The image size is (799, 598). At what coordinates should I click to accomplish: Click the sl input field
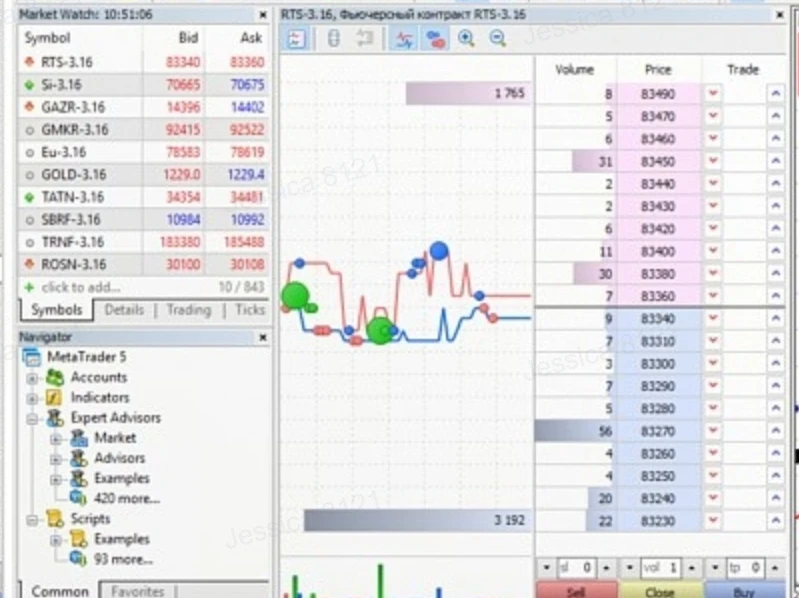pyautogui.click(x=576, y=567)
